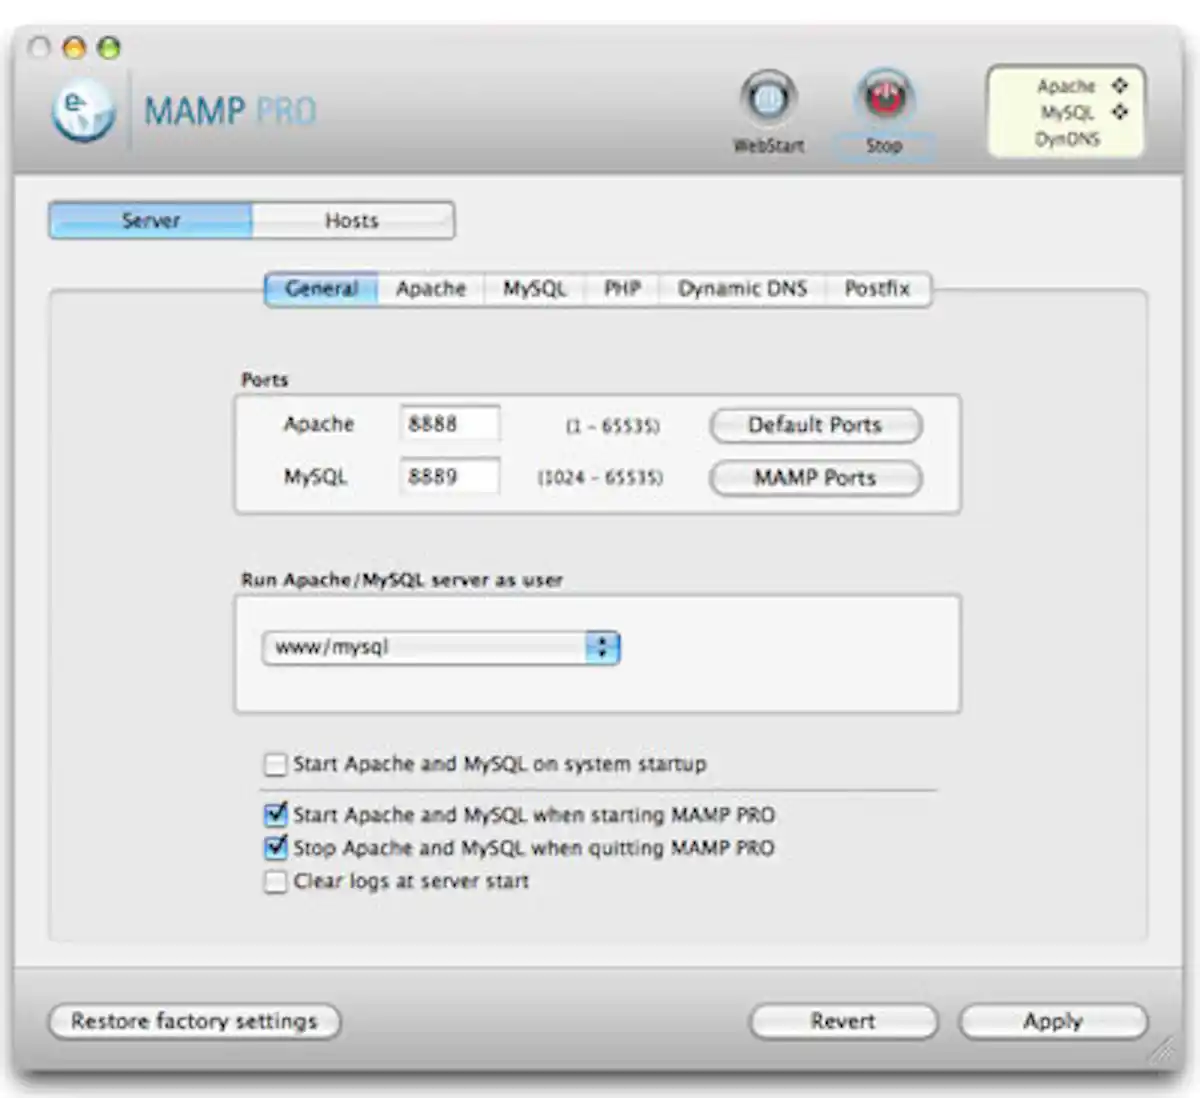Switch to the Hosts section
The height and width of the screenshot is (1098, 1200).
(352, 220)
